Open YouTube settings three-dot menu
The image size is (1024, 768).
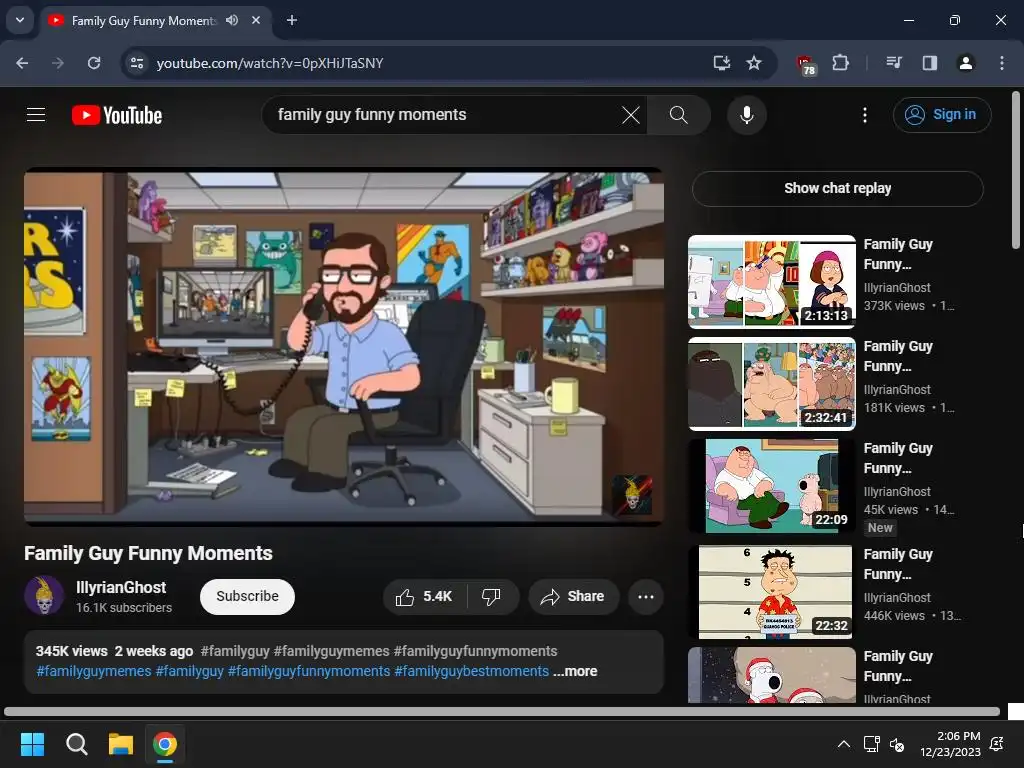click(865, 115)
